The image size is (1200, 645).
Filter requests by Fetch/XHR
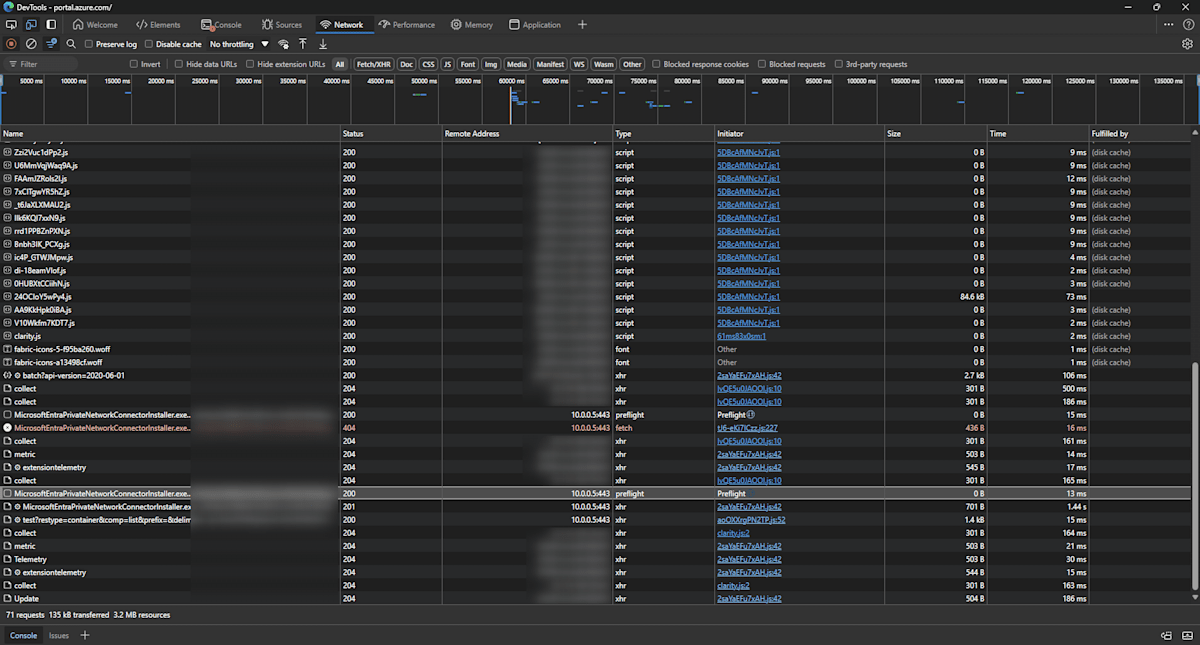(x=374, y=64)
